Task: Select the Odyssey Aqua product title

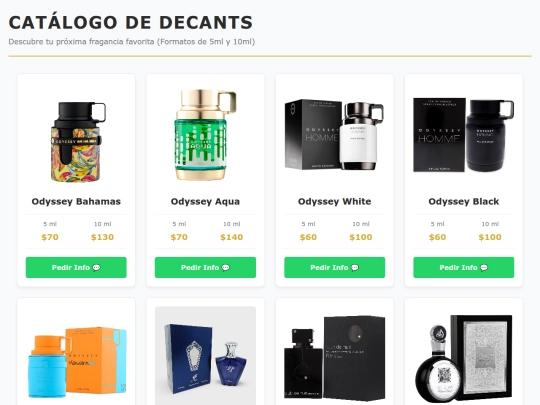Action: tap(205, 201)
